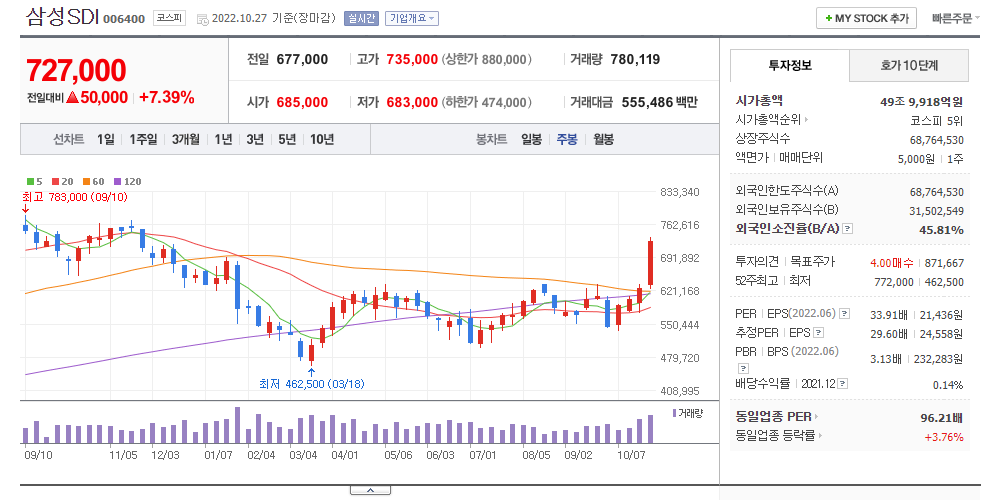Open the 기업개요 dropdown
990x500 pixels.
[x=412, y=18]
